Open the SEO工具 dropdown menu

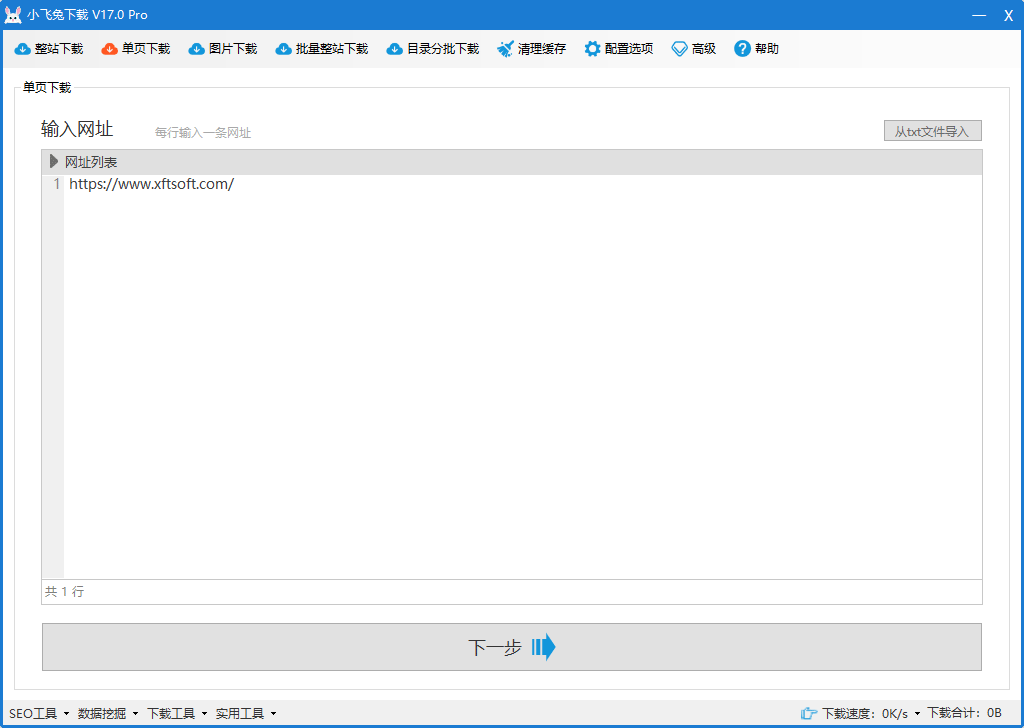point(39,713)
